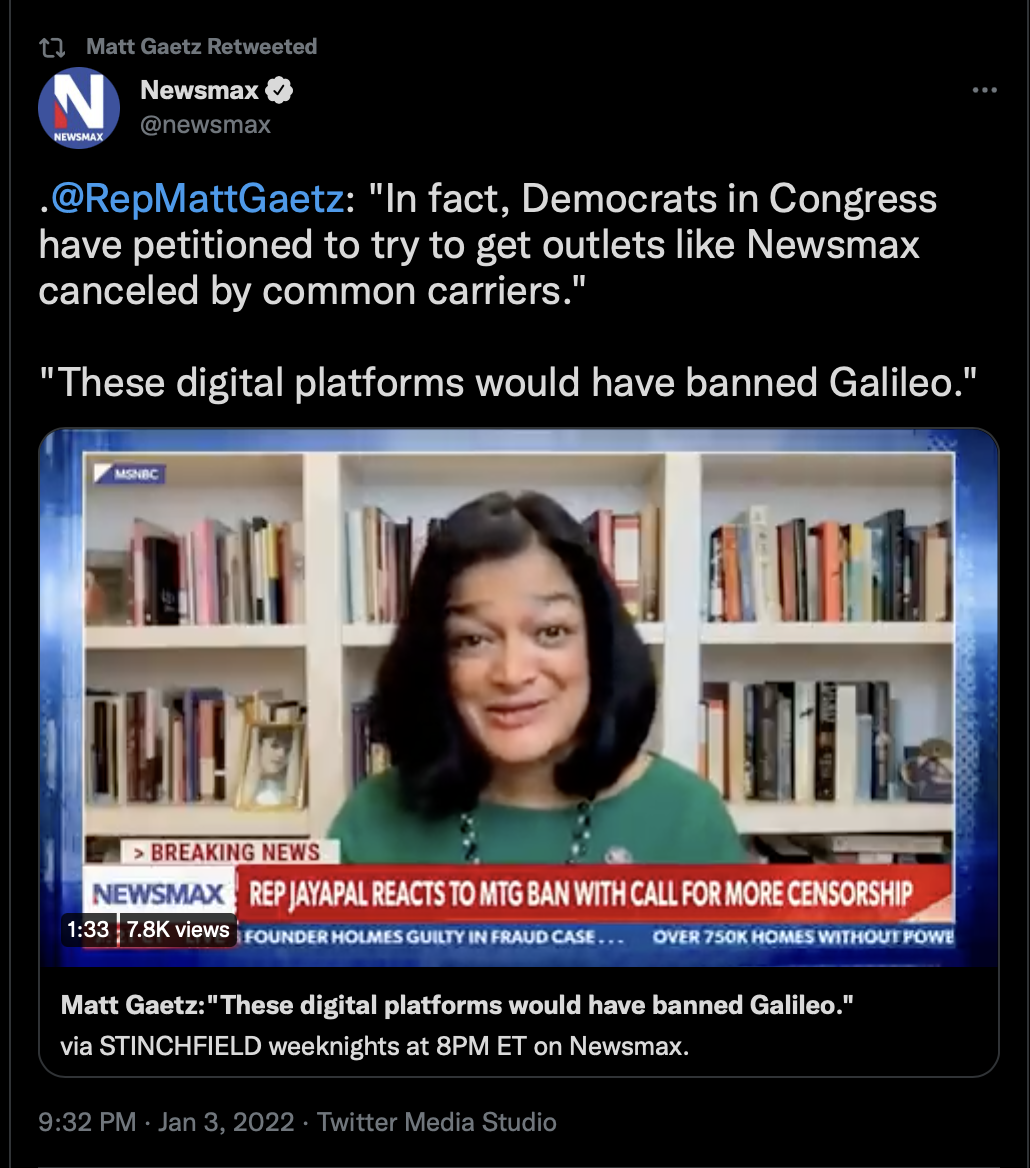Click the retweet arrows icon
Screen dimensions: 1030x1168
[x=52, y=48]
